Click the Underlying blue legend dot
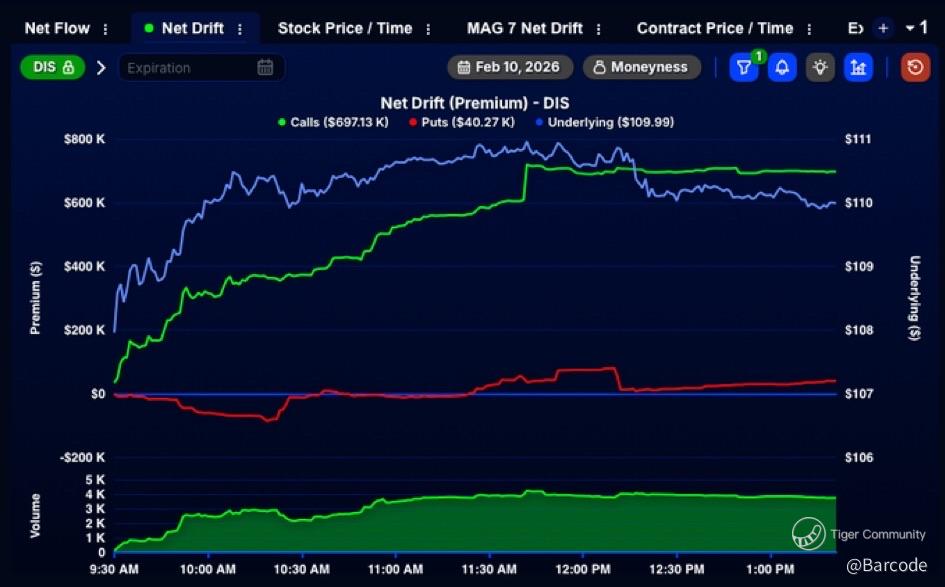Screen dimensions: 945x587 [x=539, y=122]
